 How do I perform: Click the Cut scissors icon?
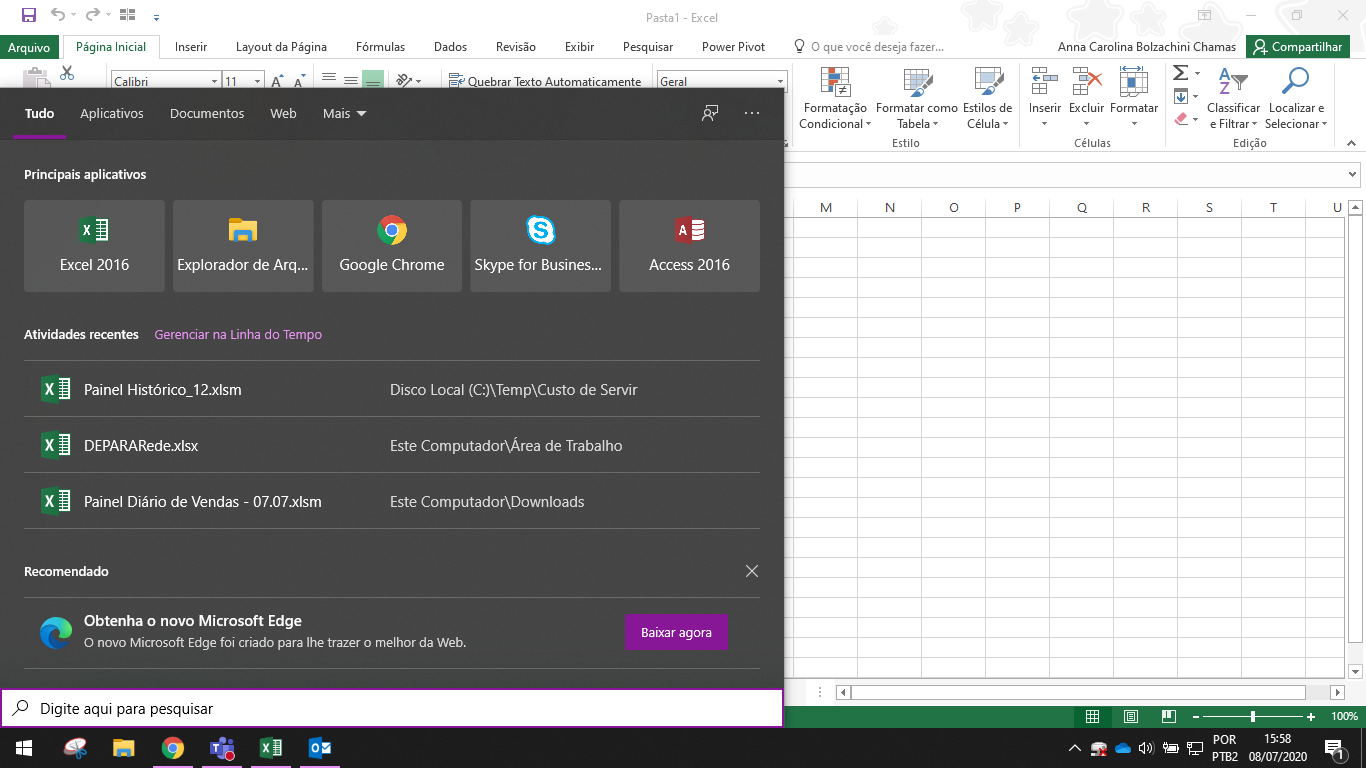coord(67,74)
